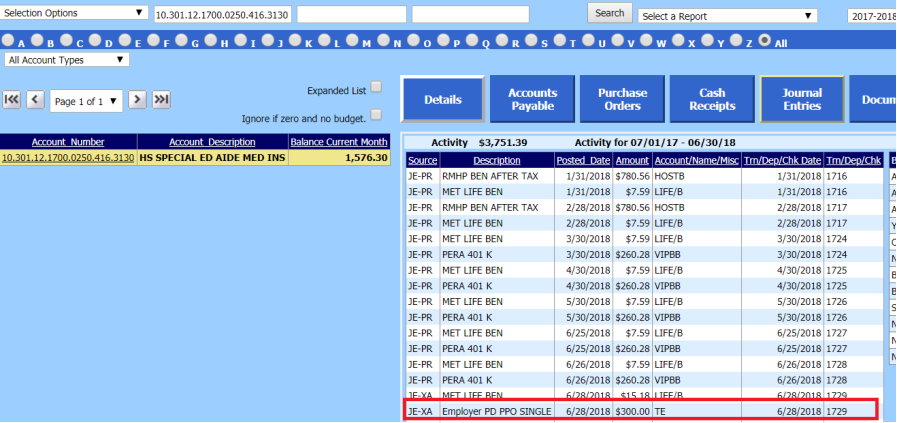Sort by Posted Date column header

click(x=584, y=160)
